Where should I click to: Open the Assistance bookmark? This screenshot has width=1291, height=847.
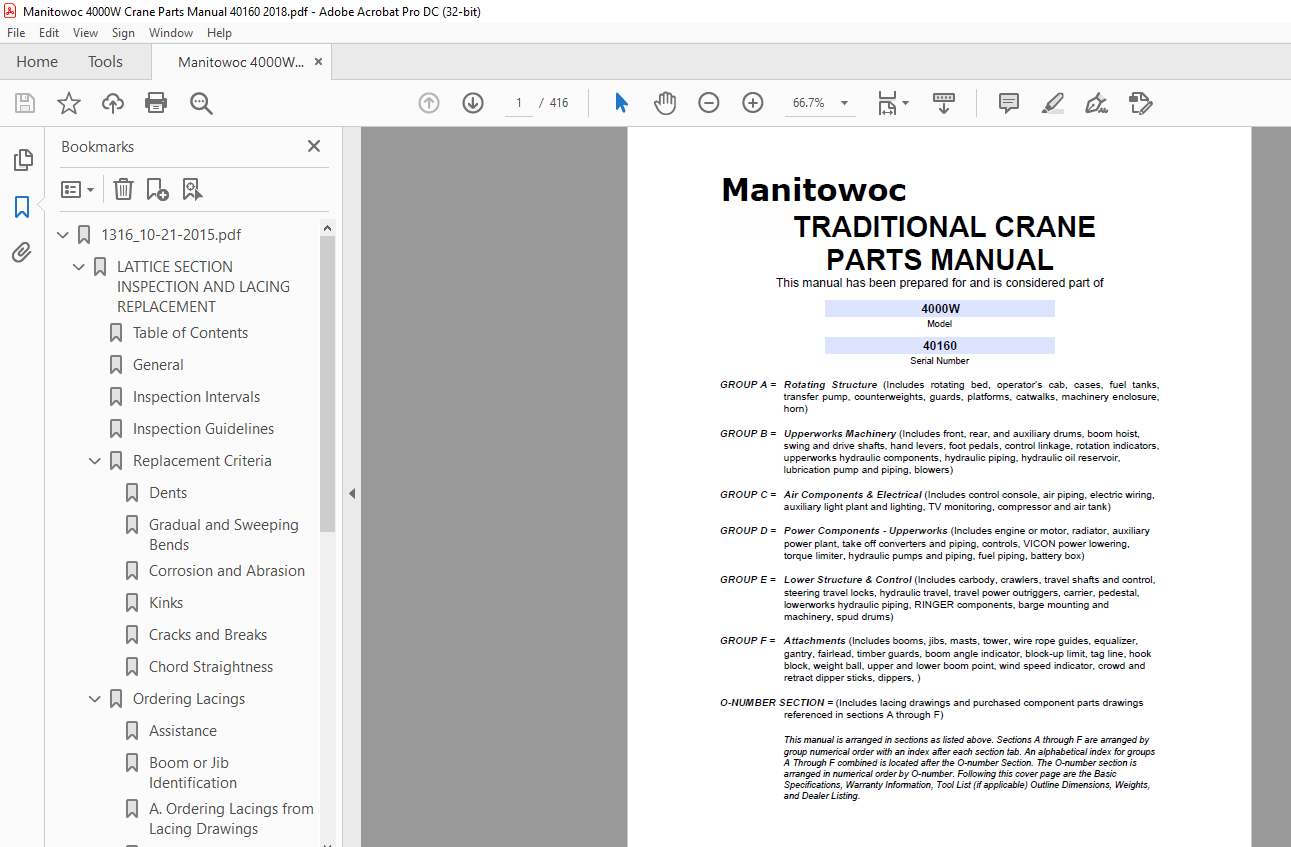[183, 731]
